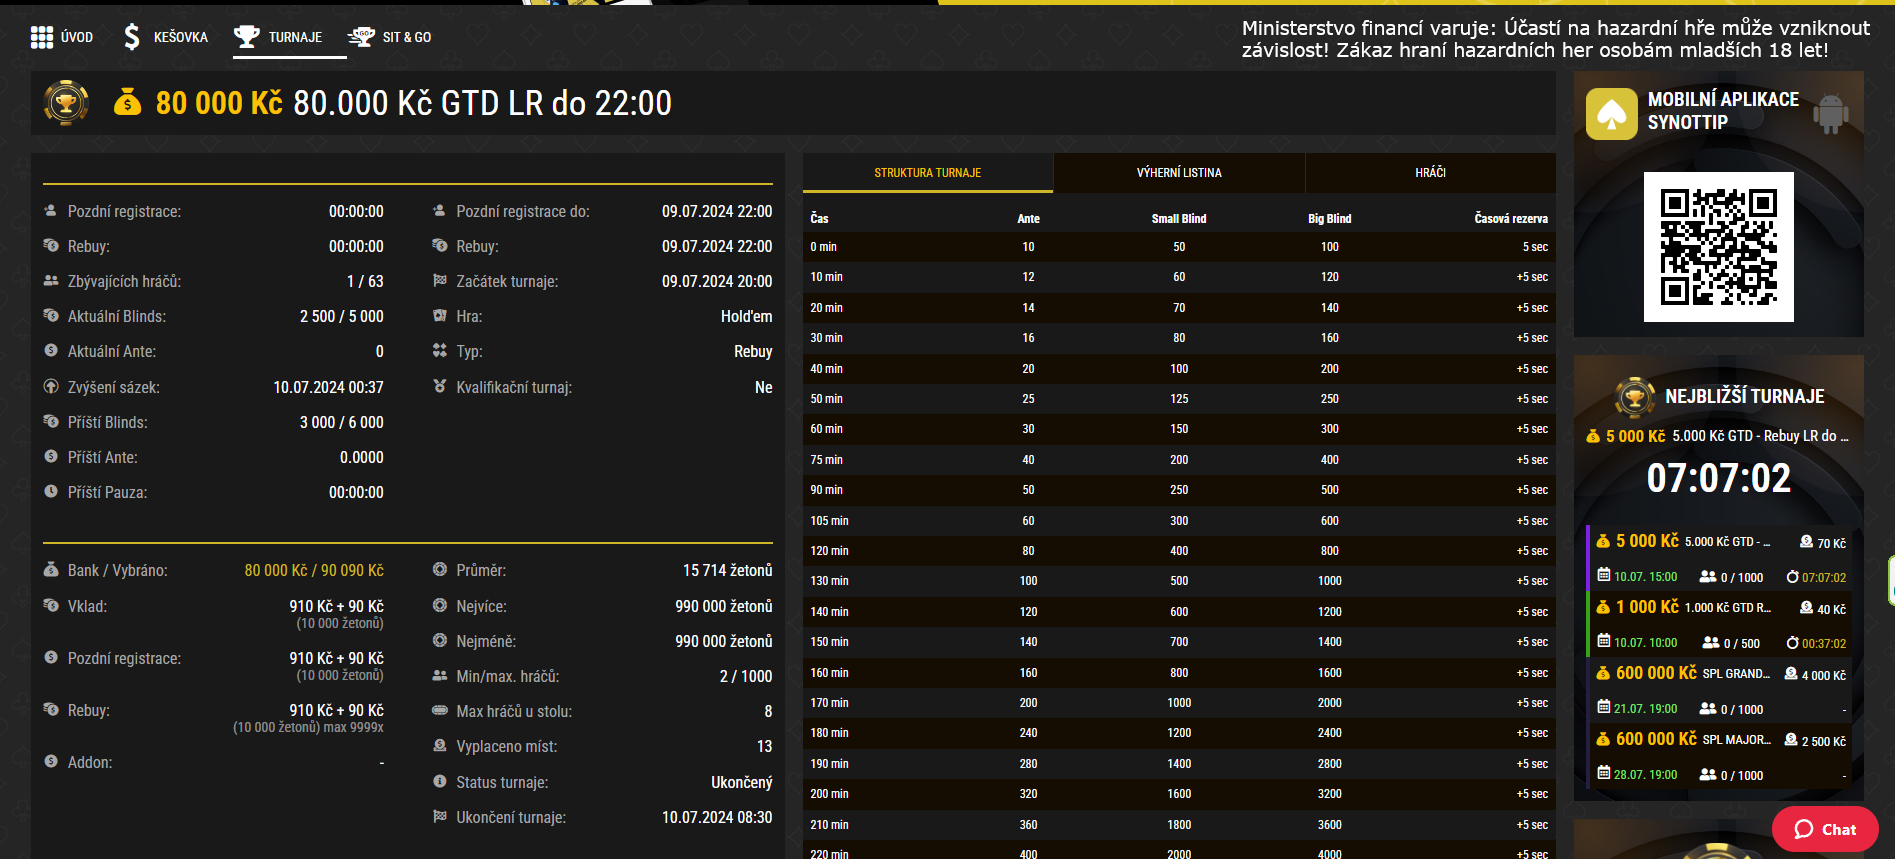The image size is (1895, 859).
Task: Go to Sit & Go section
Action: tap(406, 37)
